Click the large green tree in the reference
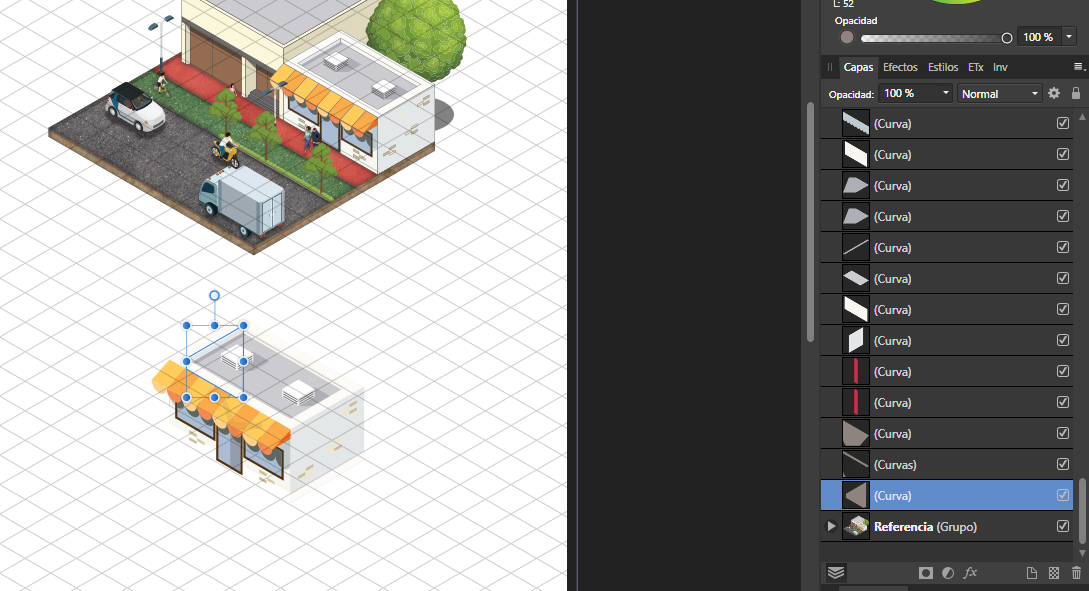Viewport: 1089px width, 591px height. pyautogui.click(x=416, y=36)
